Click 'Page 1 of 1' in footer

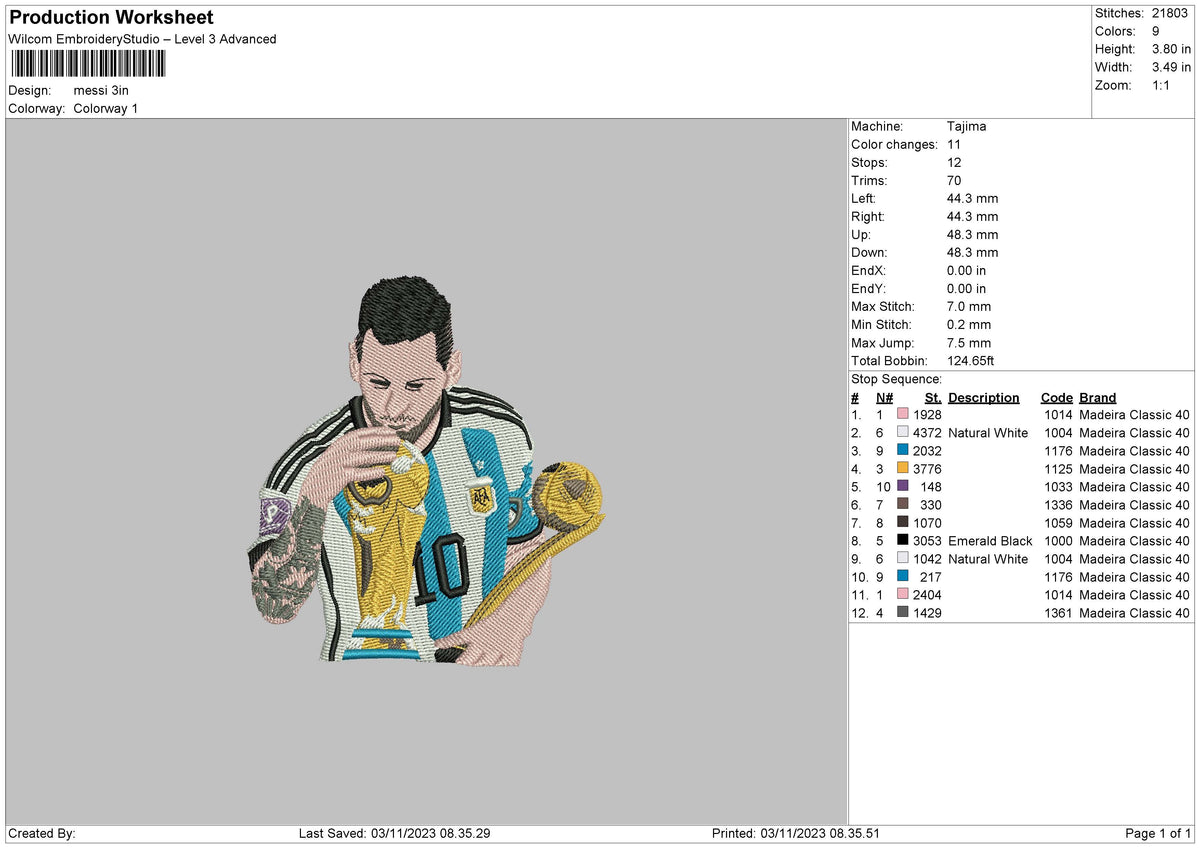click(x=1158, y=834)
